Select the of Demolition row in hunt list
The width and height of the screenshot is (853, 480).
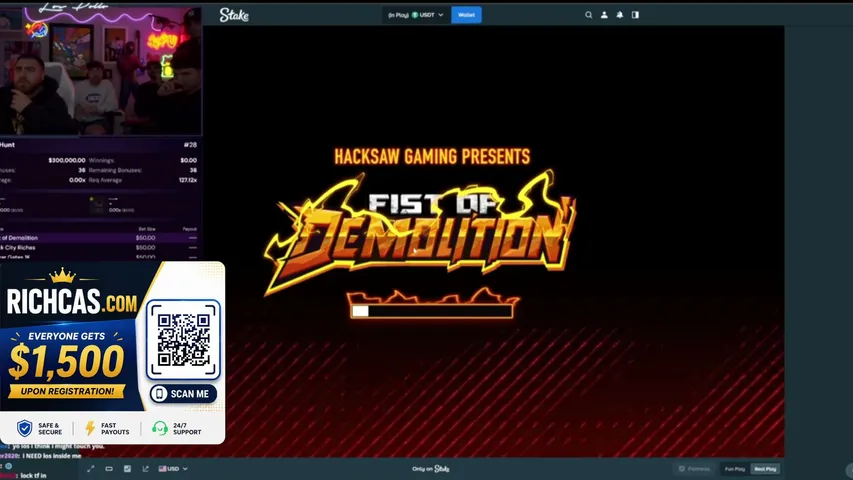[98, 238]
